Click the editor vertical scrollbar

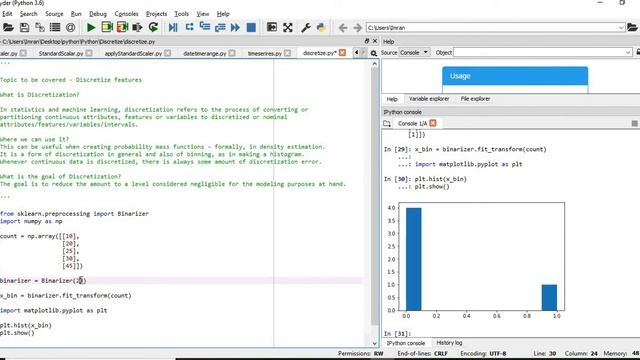coord(375,196)
